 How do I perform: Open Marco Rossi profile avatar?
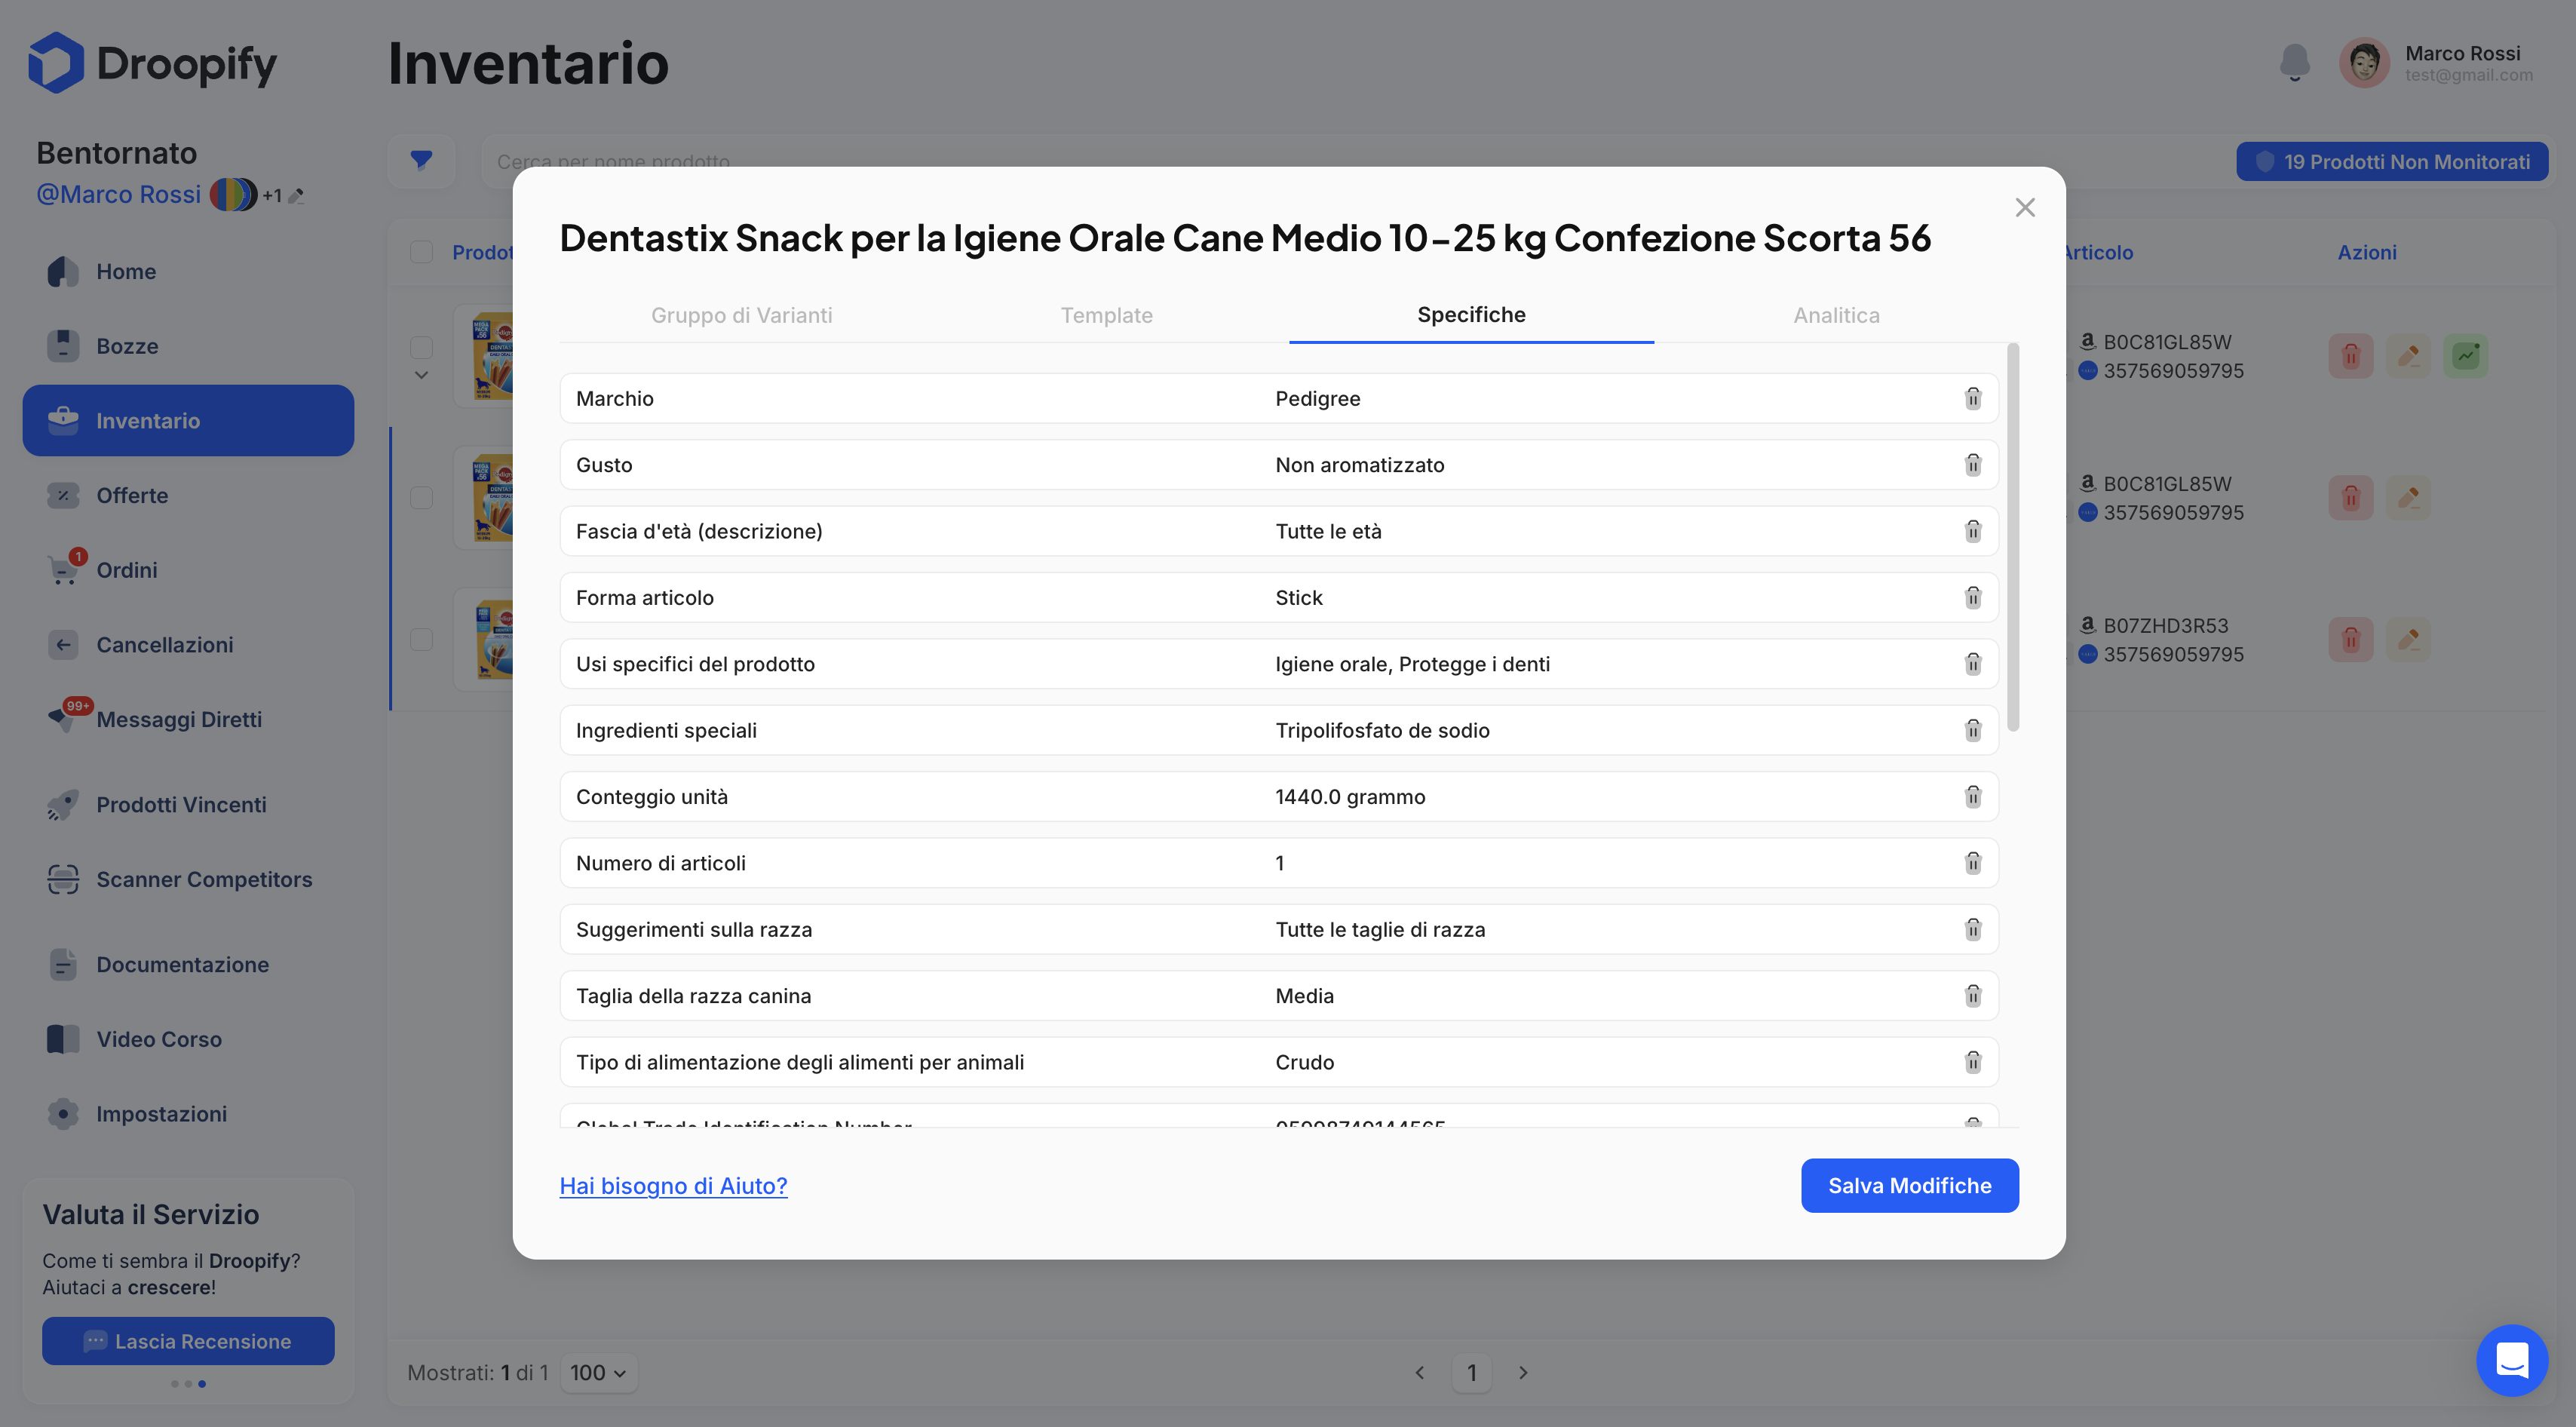[x=2364, y=63]
